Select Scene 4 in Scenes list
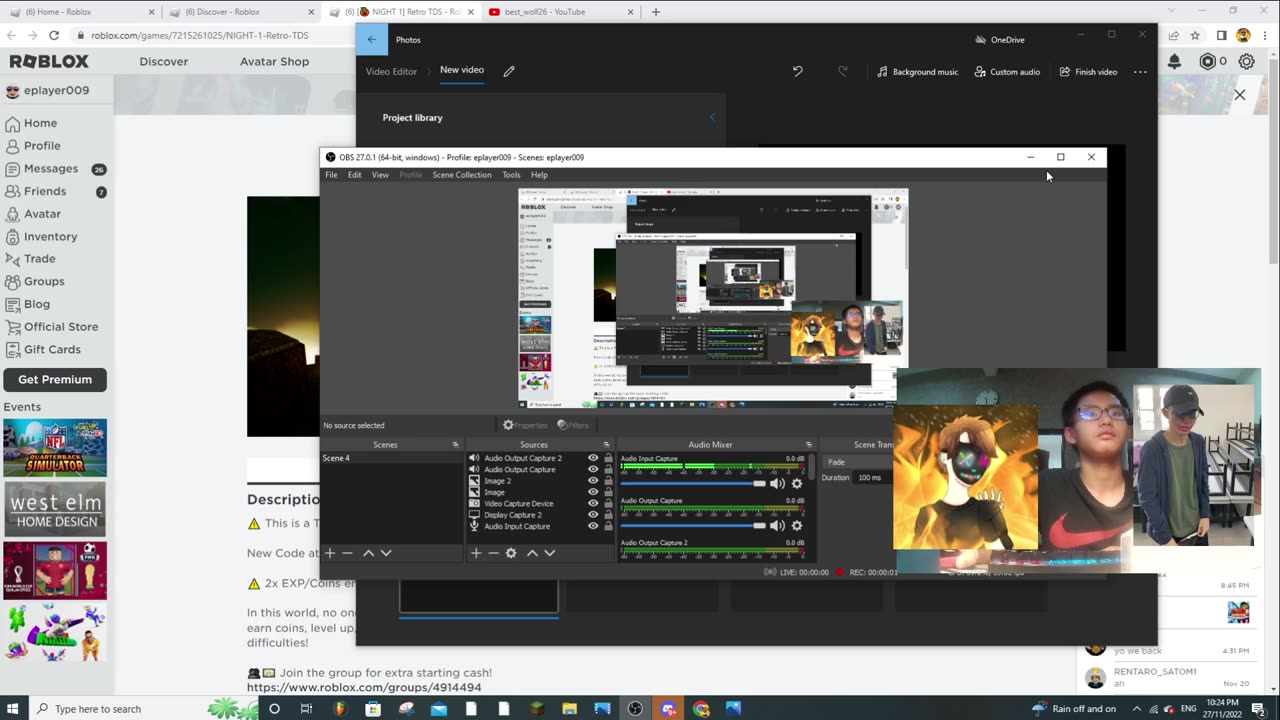The image size is (1280, 720). 391,458
